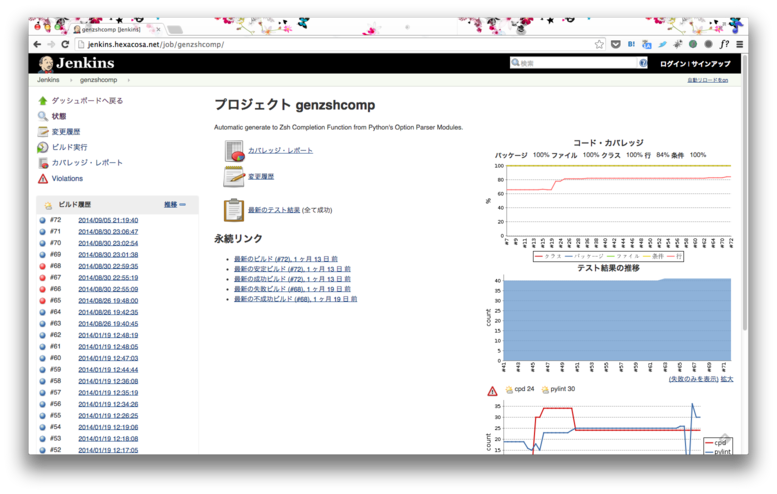This screenshot has width=777, height=494.
Task: Click the notepad change history sidebar icon
Action: tap(43, 132)
